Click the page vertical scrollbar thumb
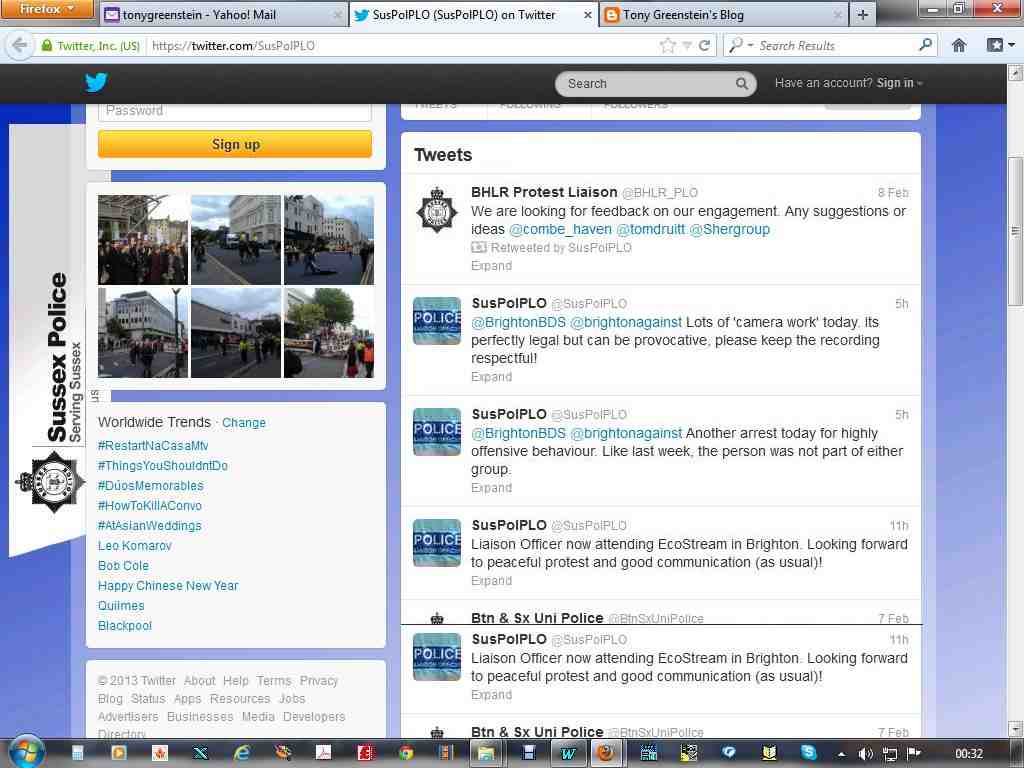The height and width of the screenshot is (768, 1024). click(1015, 231)
